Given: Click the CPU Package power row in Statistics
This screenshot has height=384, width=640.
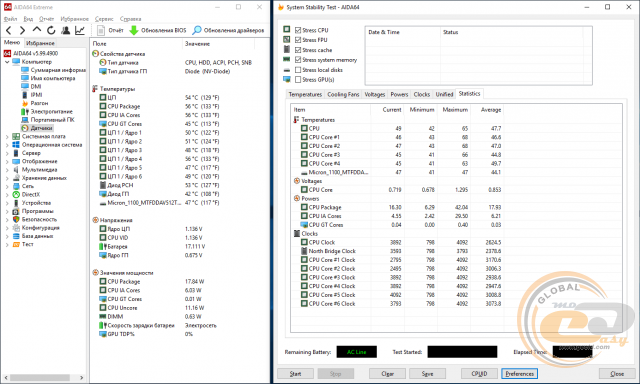Looking at the screenshot, I should pos(397,207).
